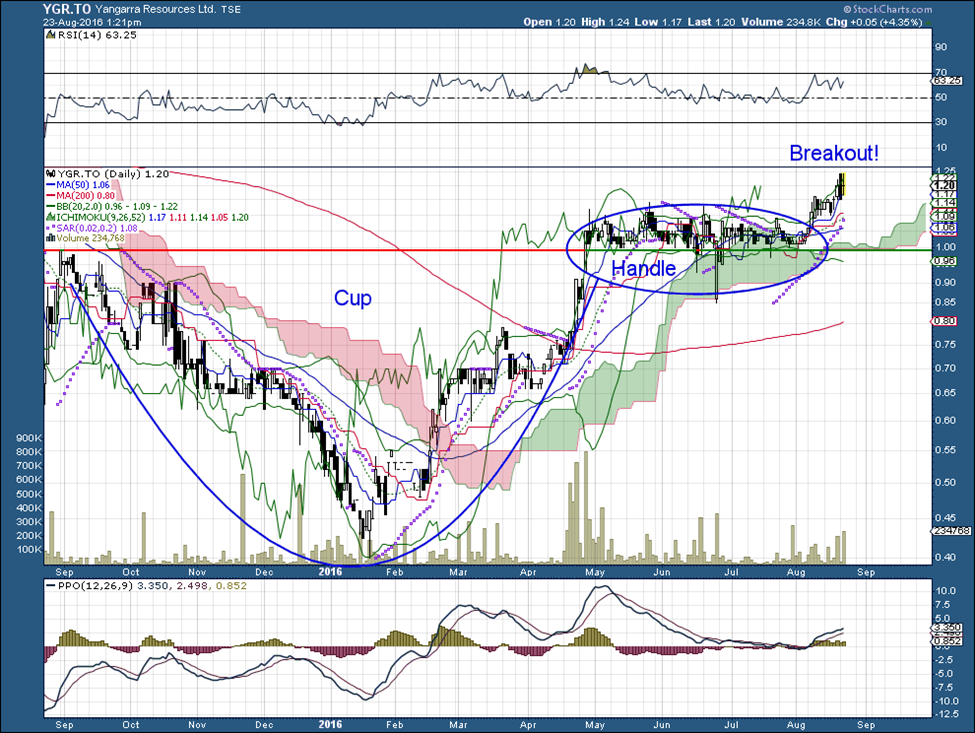Click the Chg +0.05 (+4.35%) header value

pos(874,22)
